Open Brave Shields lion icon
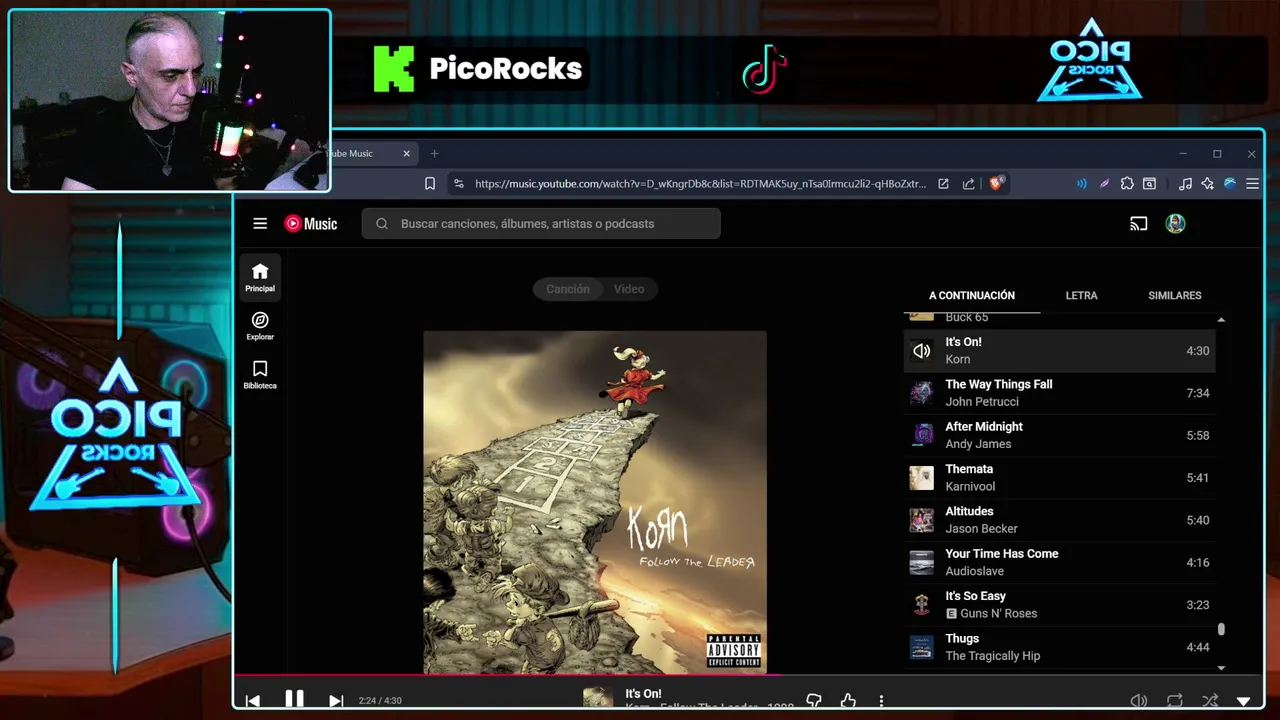The width and height of the screenshot is (1280, 720). point(996,184)
